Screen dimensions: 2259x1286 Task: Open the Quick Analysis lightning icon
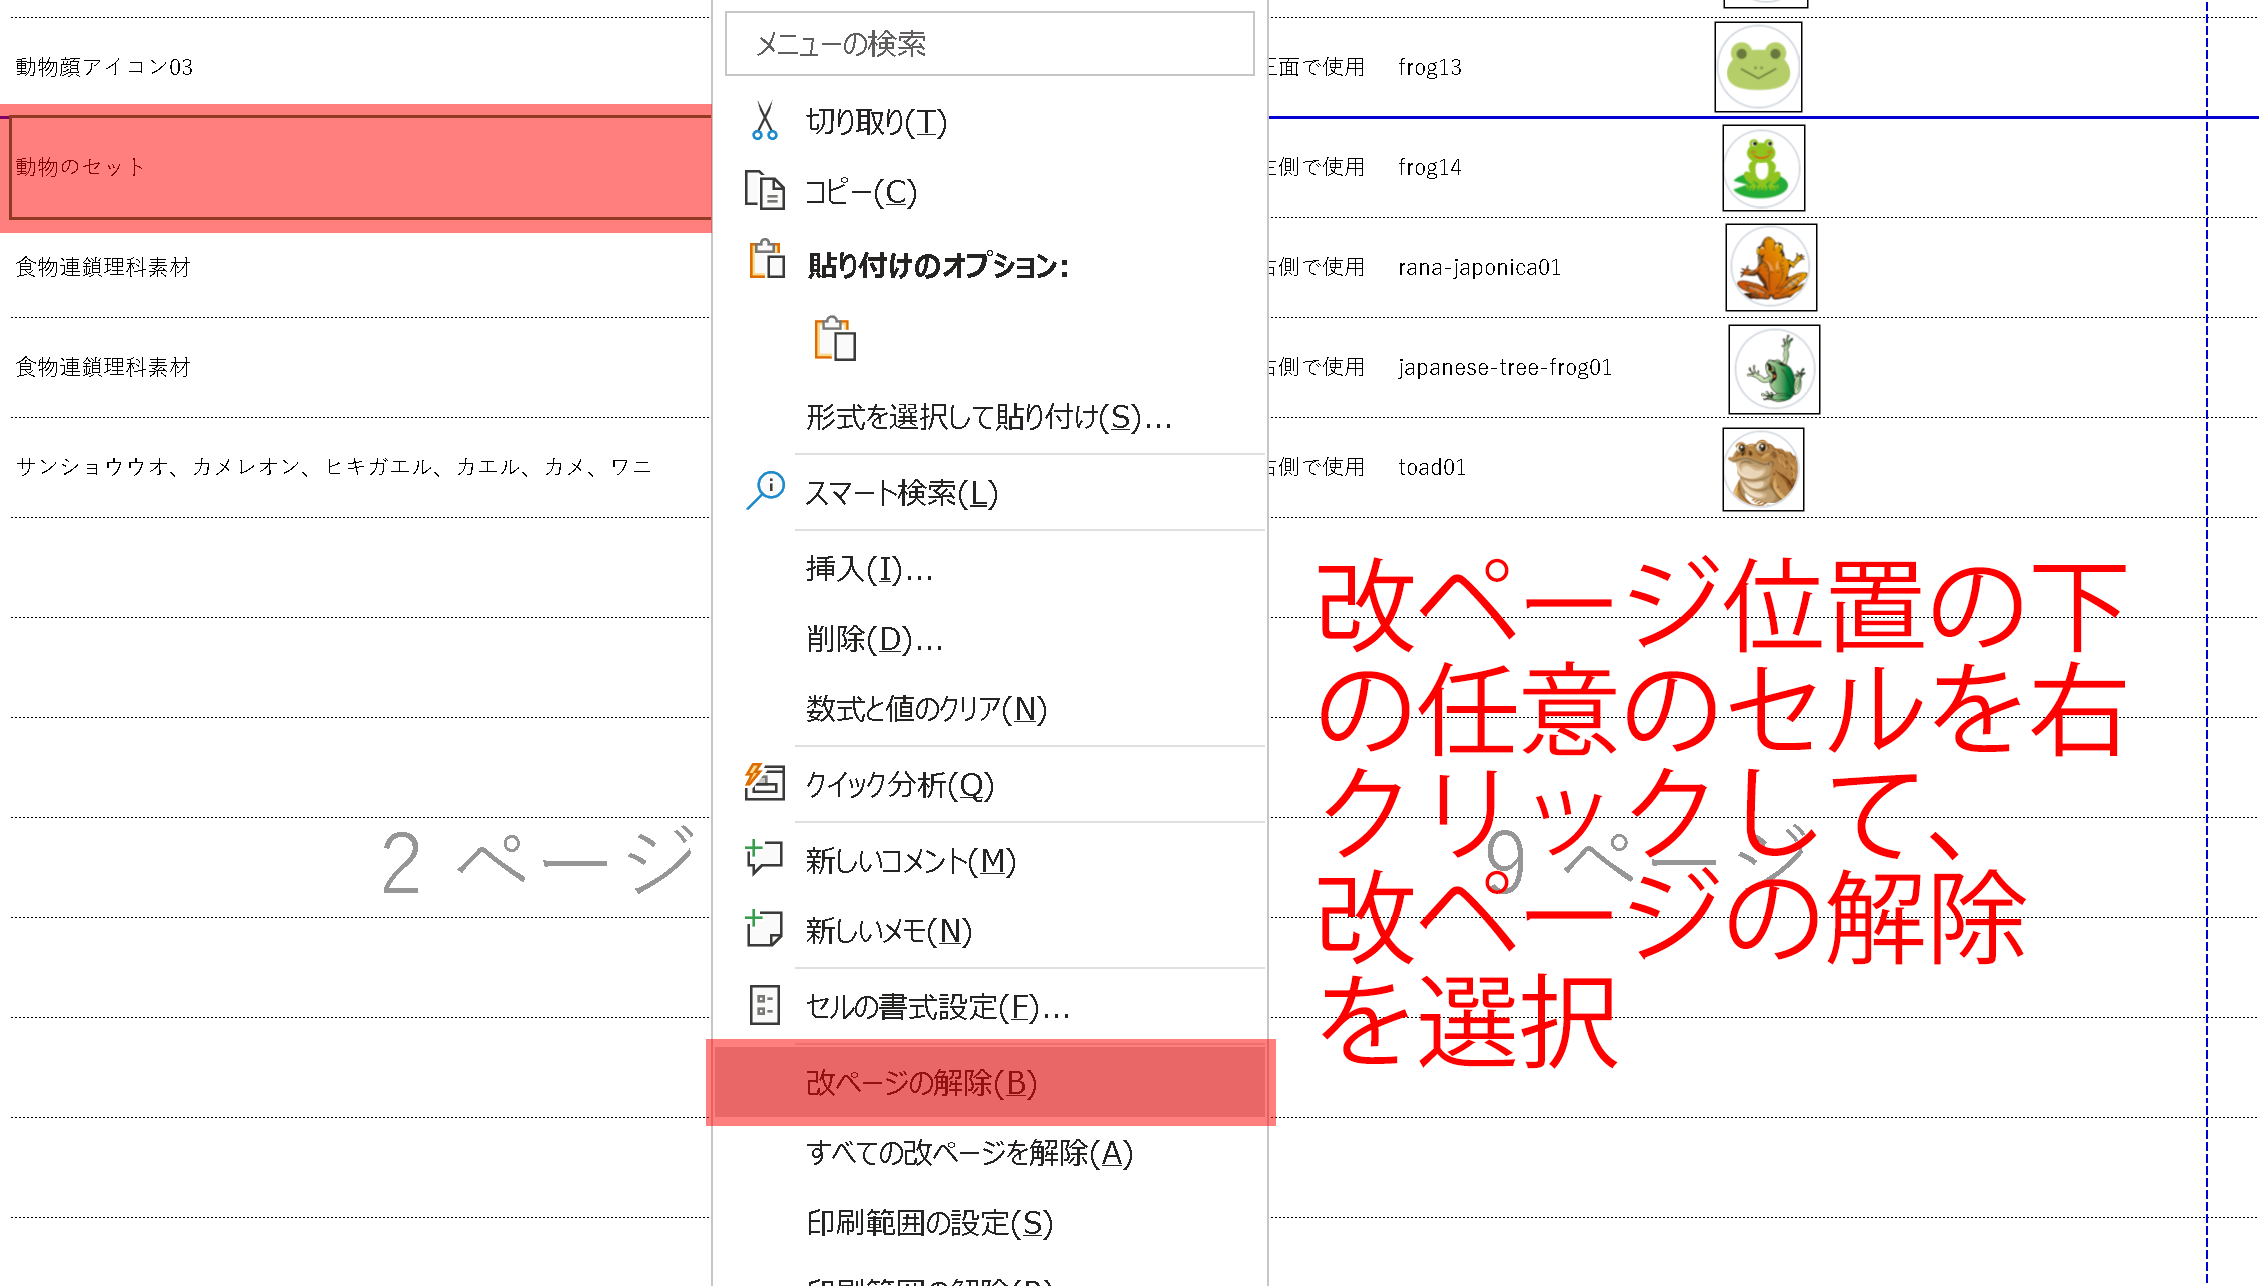[764, 785]
